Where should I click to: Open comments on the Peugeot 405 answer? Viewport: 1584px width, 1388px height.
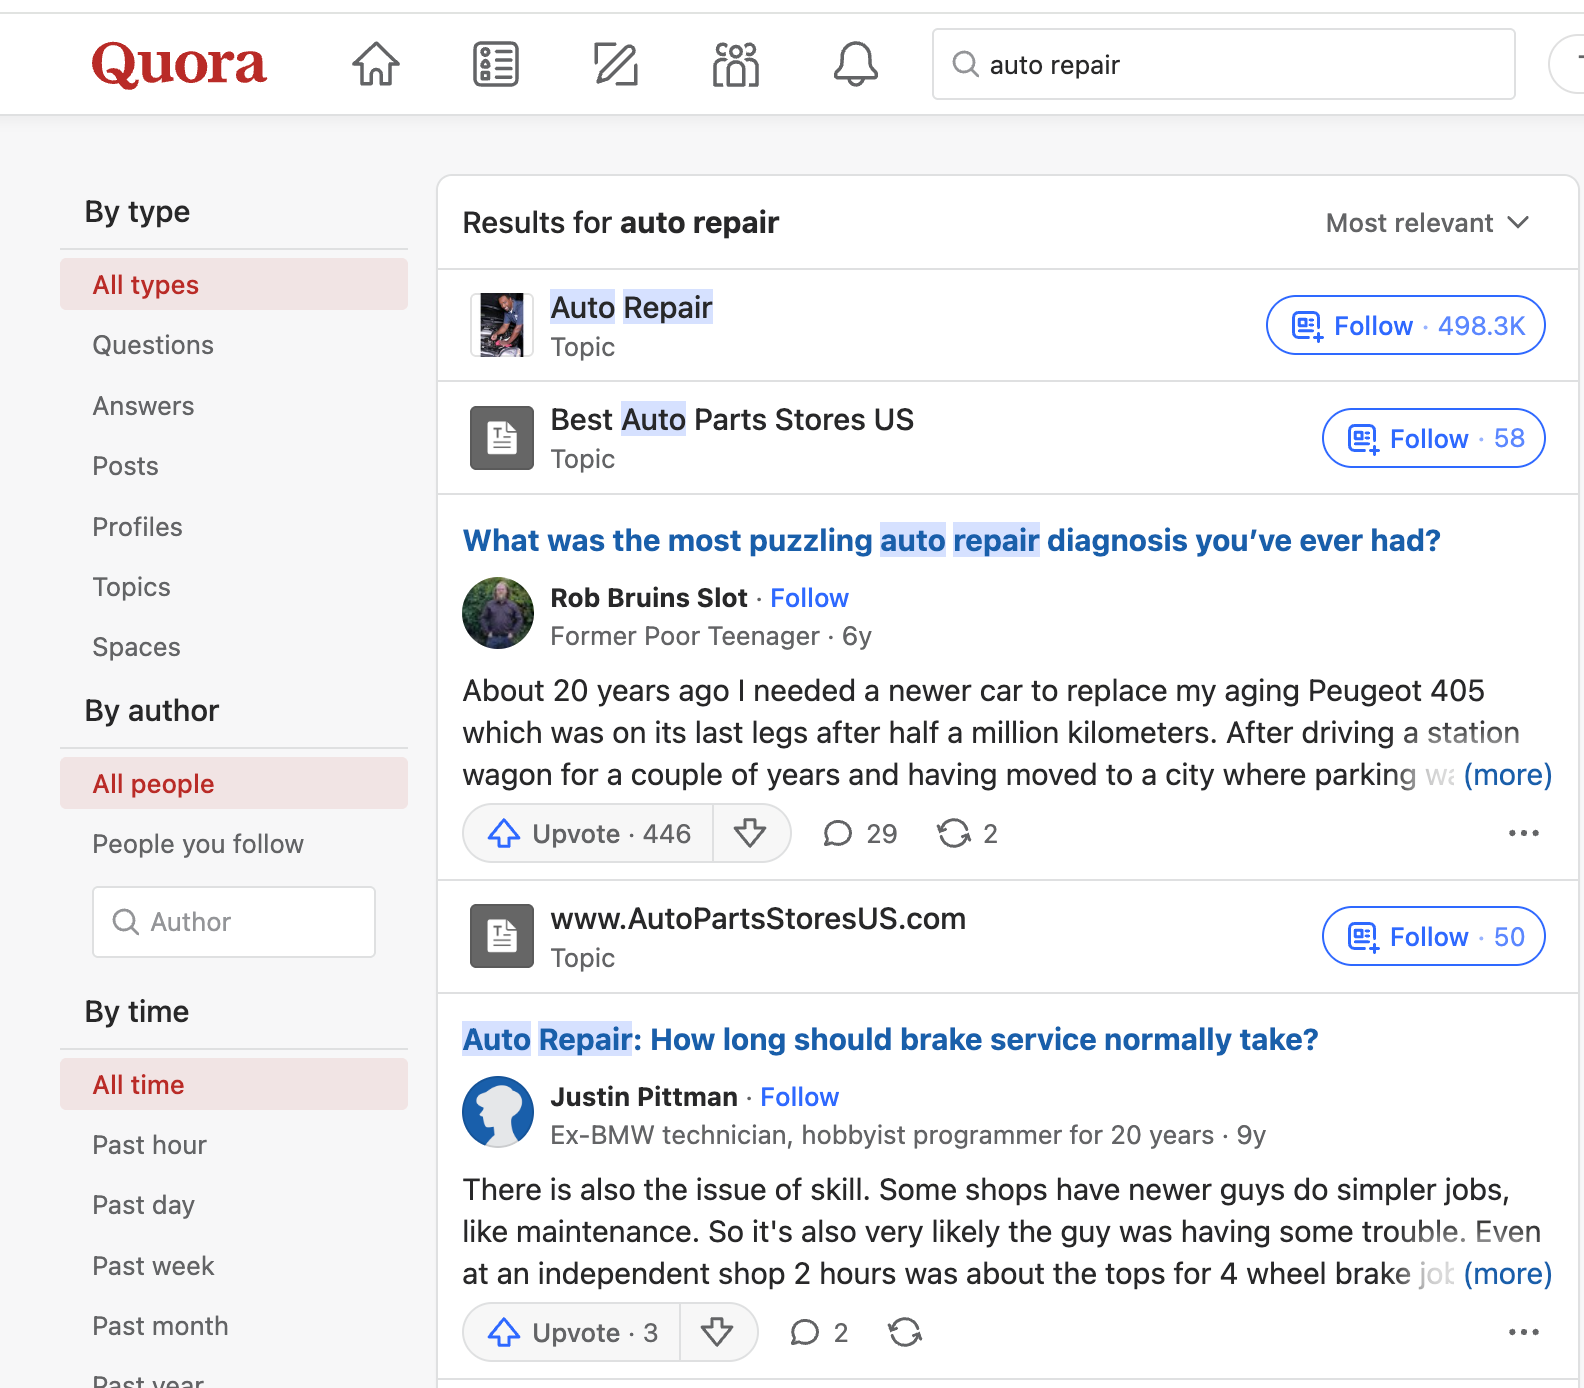859,833
